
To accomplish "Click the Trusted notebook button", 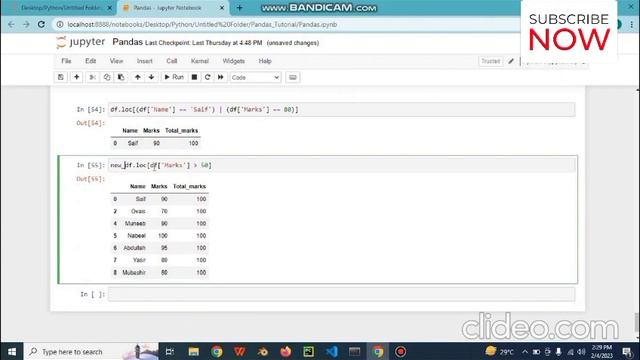I will click(490, 61).
